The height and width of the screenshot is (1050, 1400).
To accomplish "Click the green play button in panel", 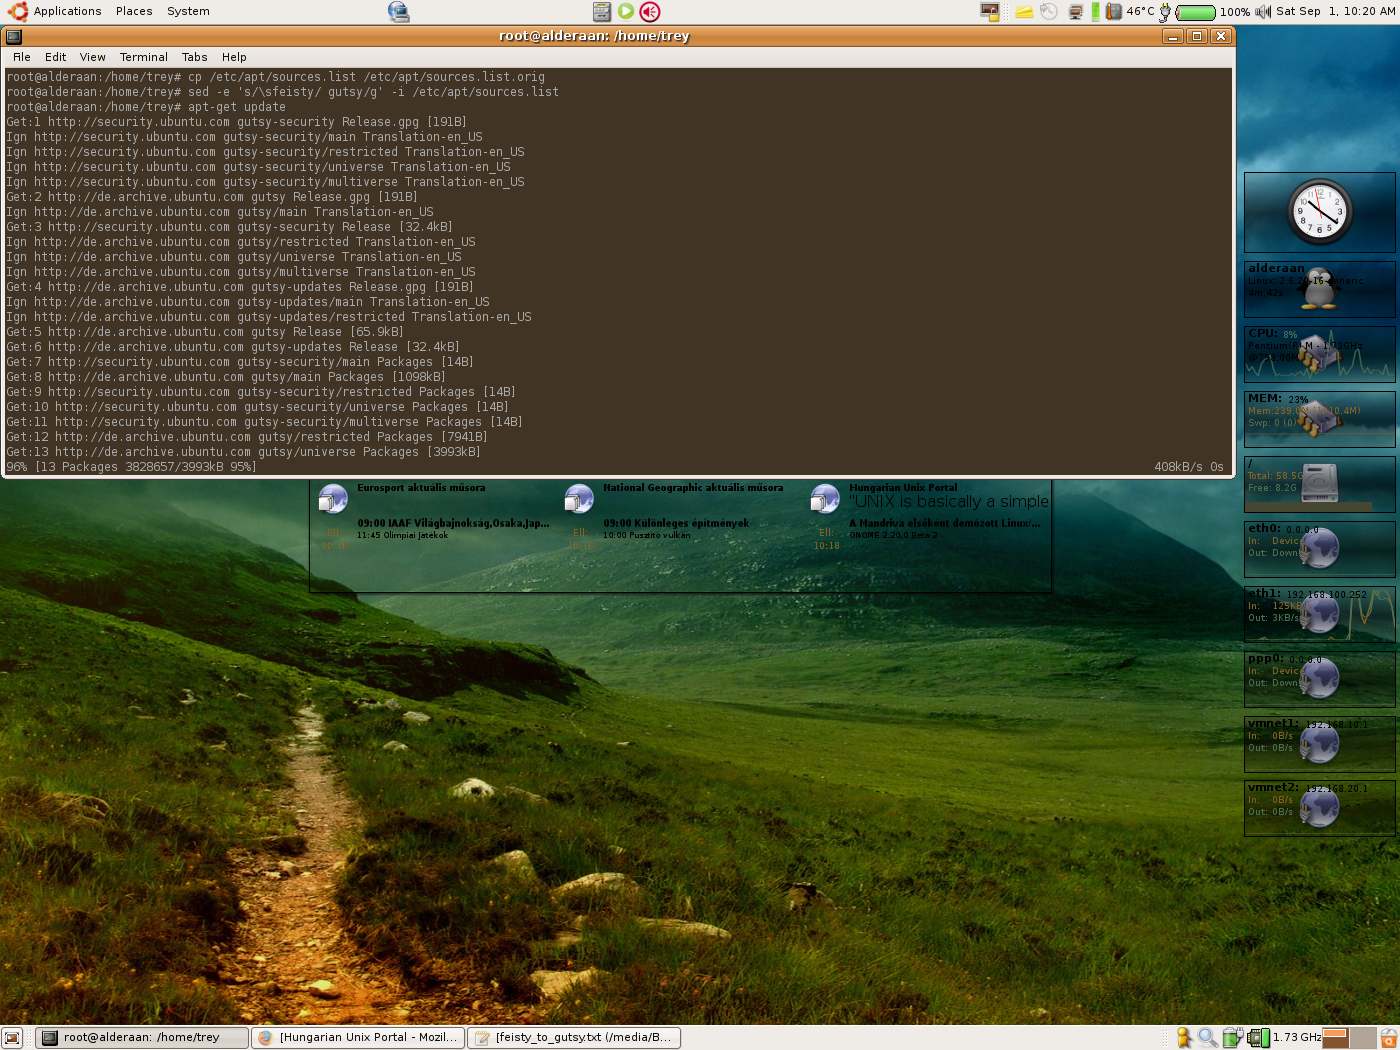I will tap(626, 11).
